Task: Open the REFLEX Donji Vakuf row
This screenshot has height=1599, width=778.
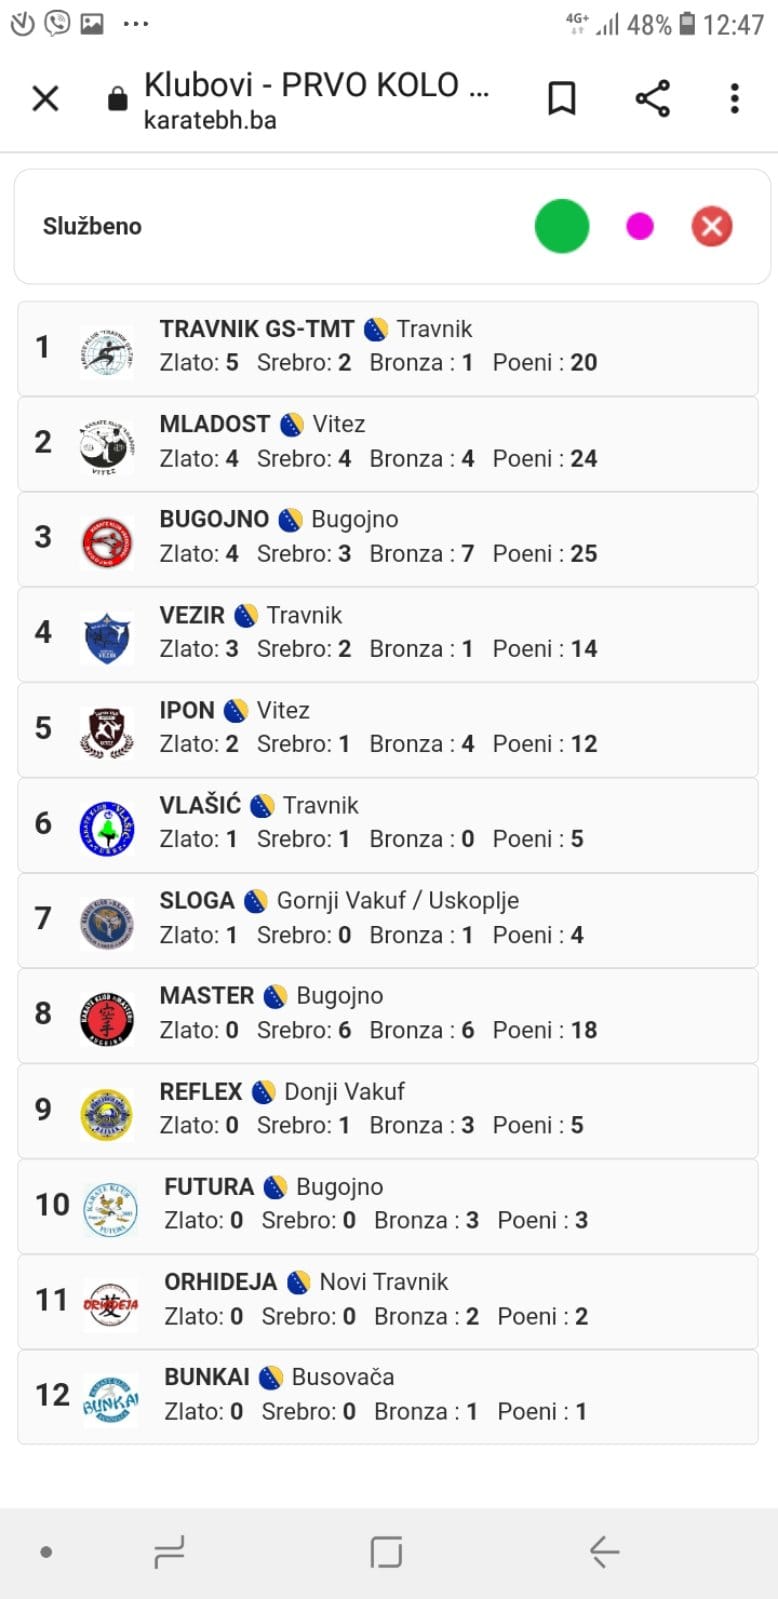Action: click(388, 1111)
